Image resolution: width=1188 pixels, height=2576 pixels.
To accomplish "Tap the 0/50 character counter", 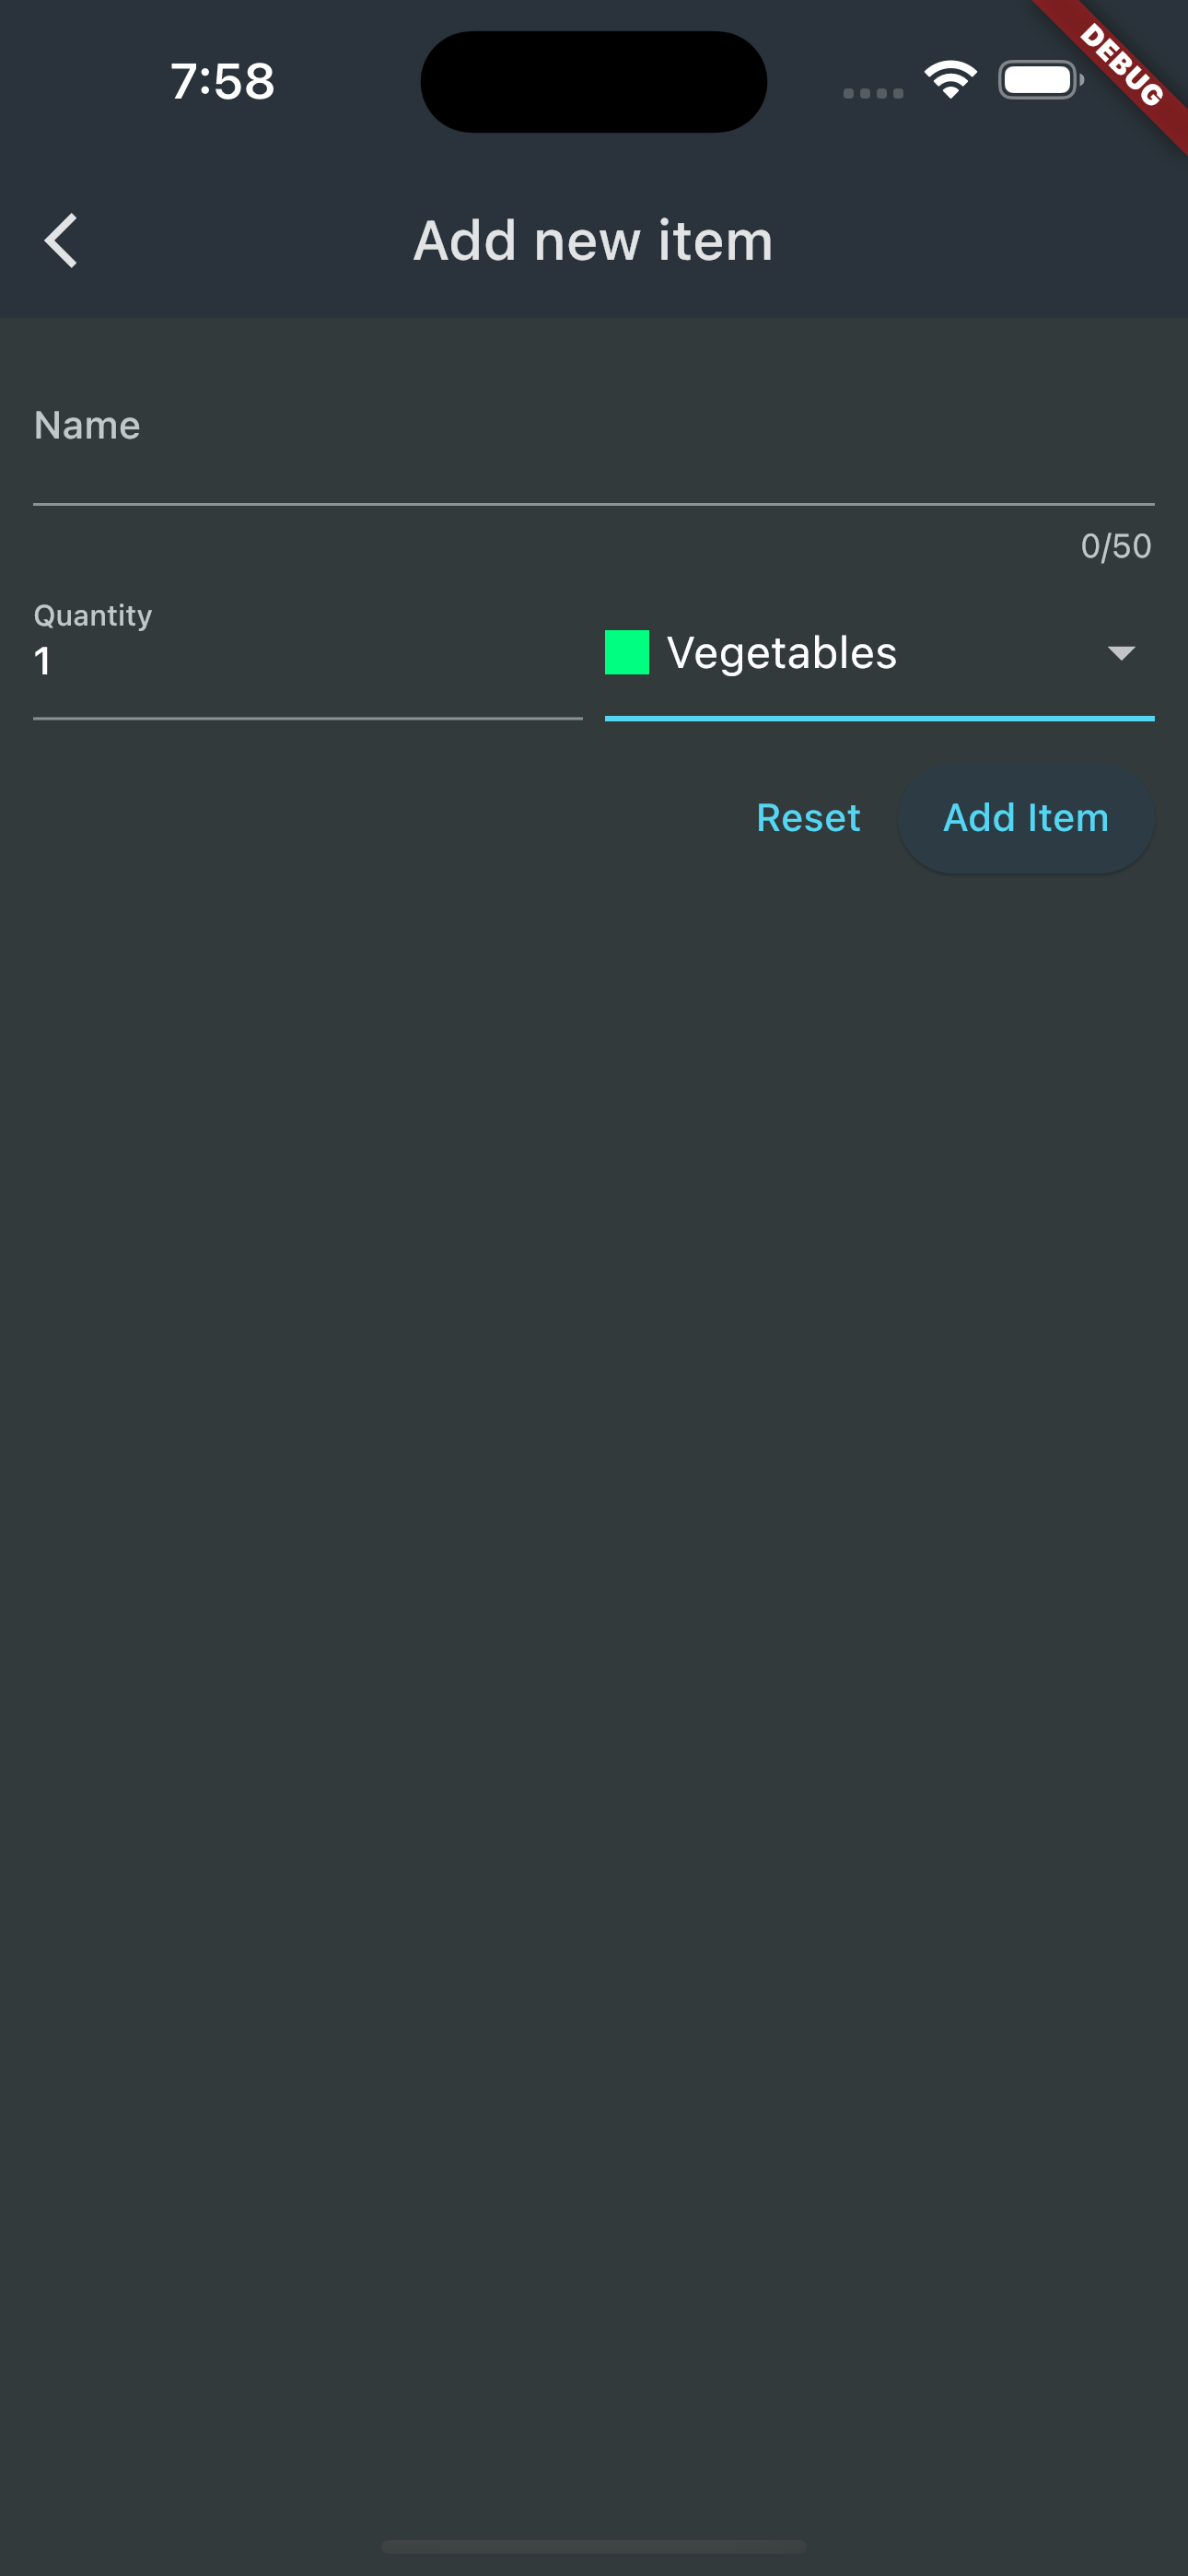I will tap(1116, 546).
